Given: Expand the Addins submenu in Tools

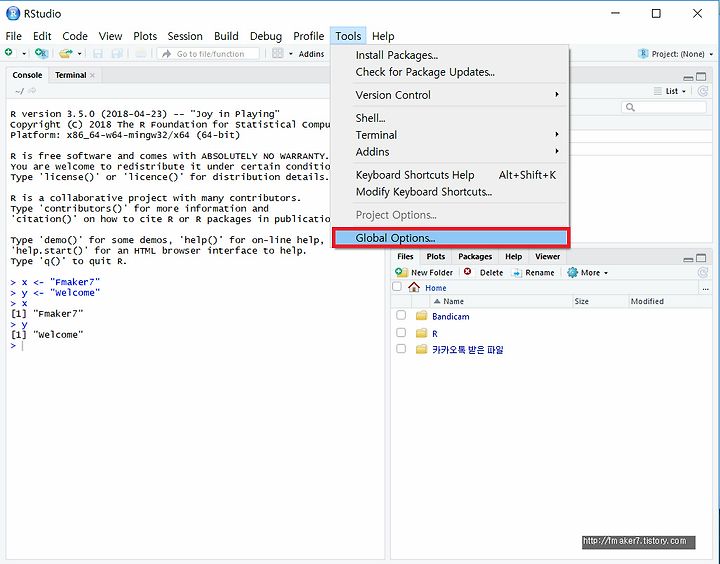Looking at the screenshot, I should click(x=450, y=152).
